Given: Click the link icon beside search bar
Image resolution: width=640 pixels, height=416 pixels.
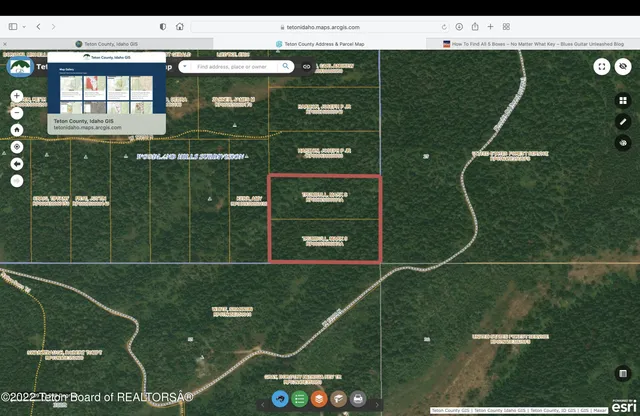Looking at the screenshot, I should (x=306, y=67).
